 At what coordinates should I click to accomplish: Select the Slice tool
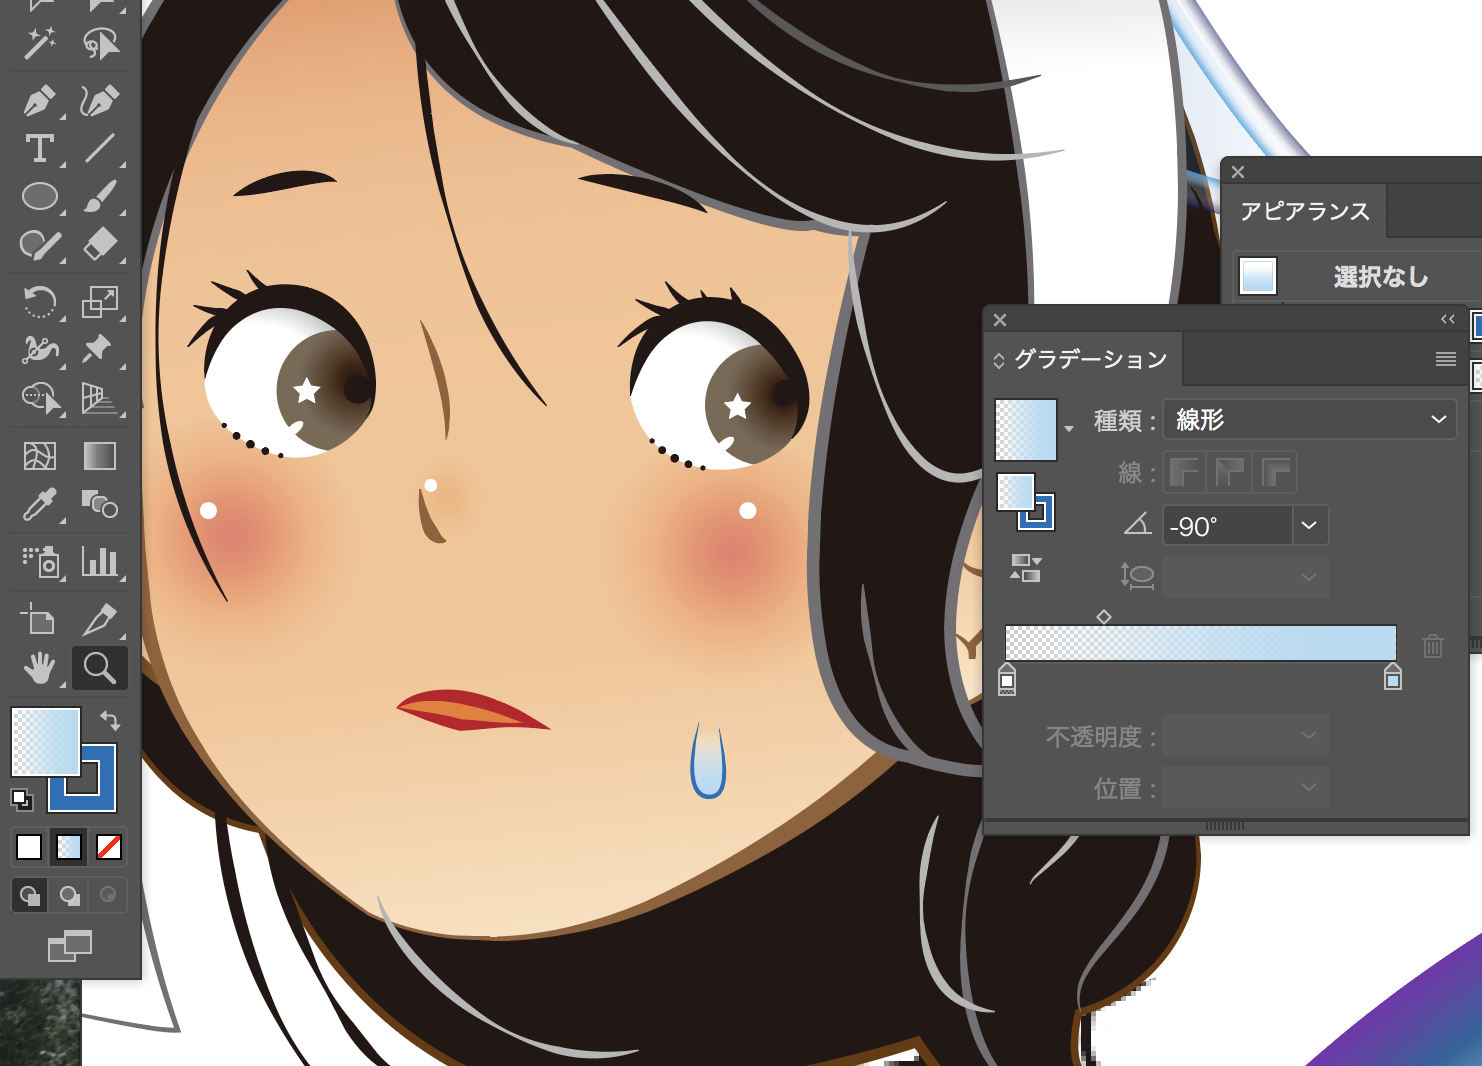click(x=100, y=620)
